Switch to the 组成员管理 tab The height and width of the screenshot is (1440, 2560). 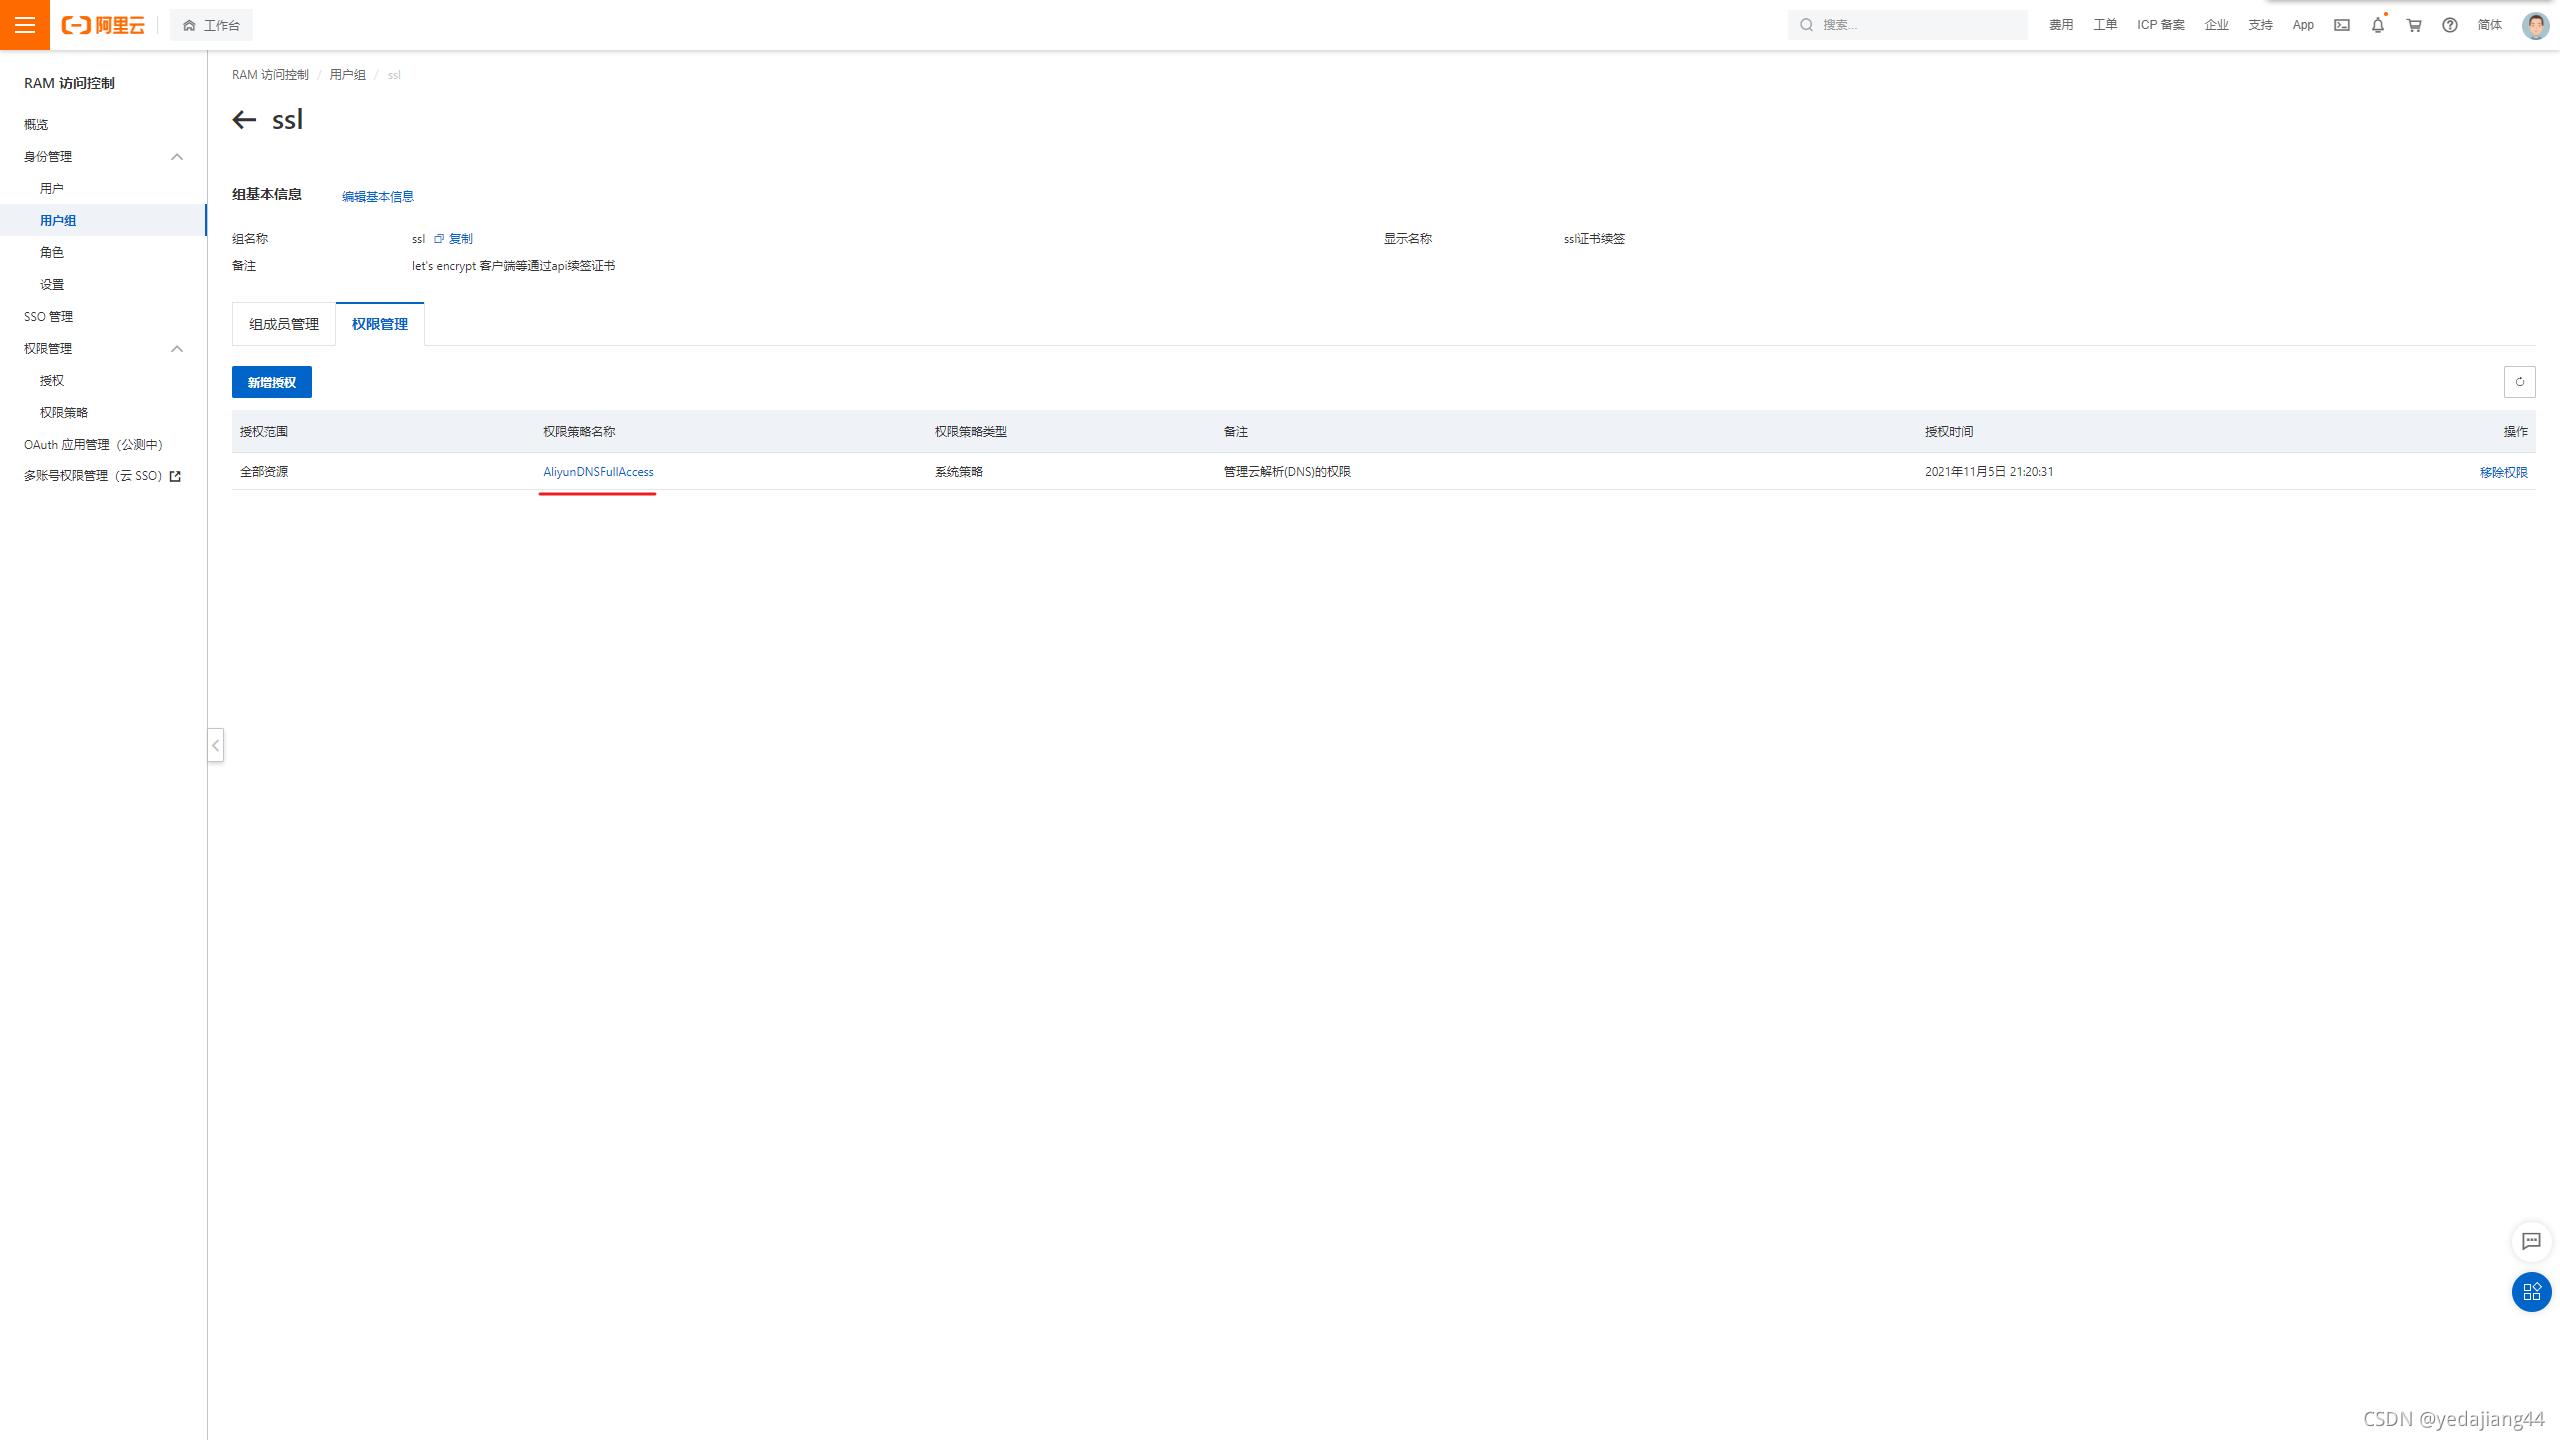click(x=284, y=324)
